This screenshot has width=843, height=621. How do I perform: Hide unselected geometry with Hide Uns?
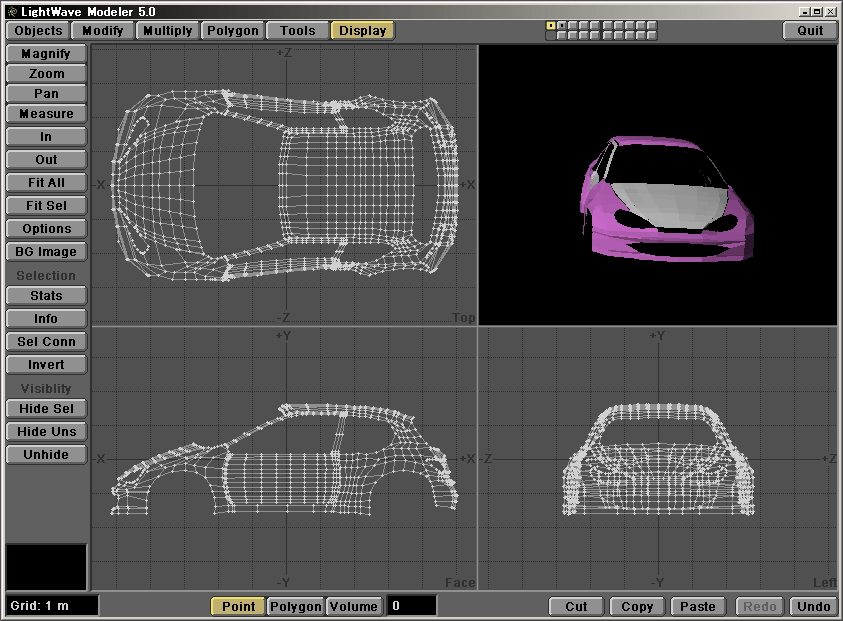pos(46,432)
